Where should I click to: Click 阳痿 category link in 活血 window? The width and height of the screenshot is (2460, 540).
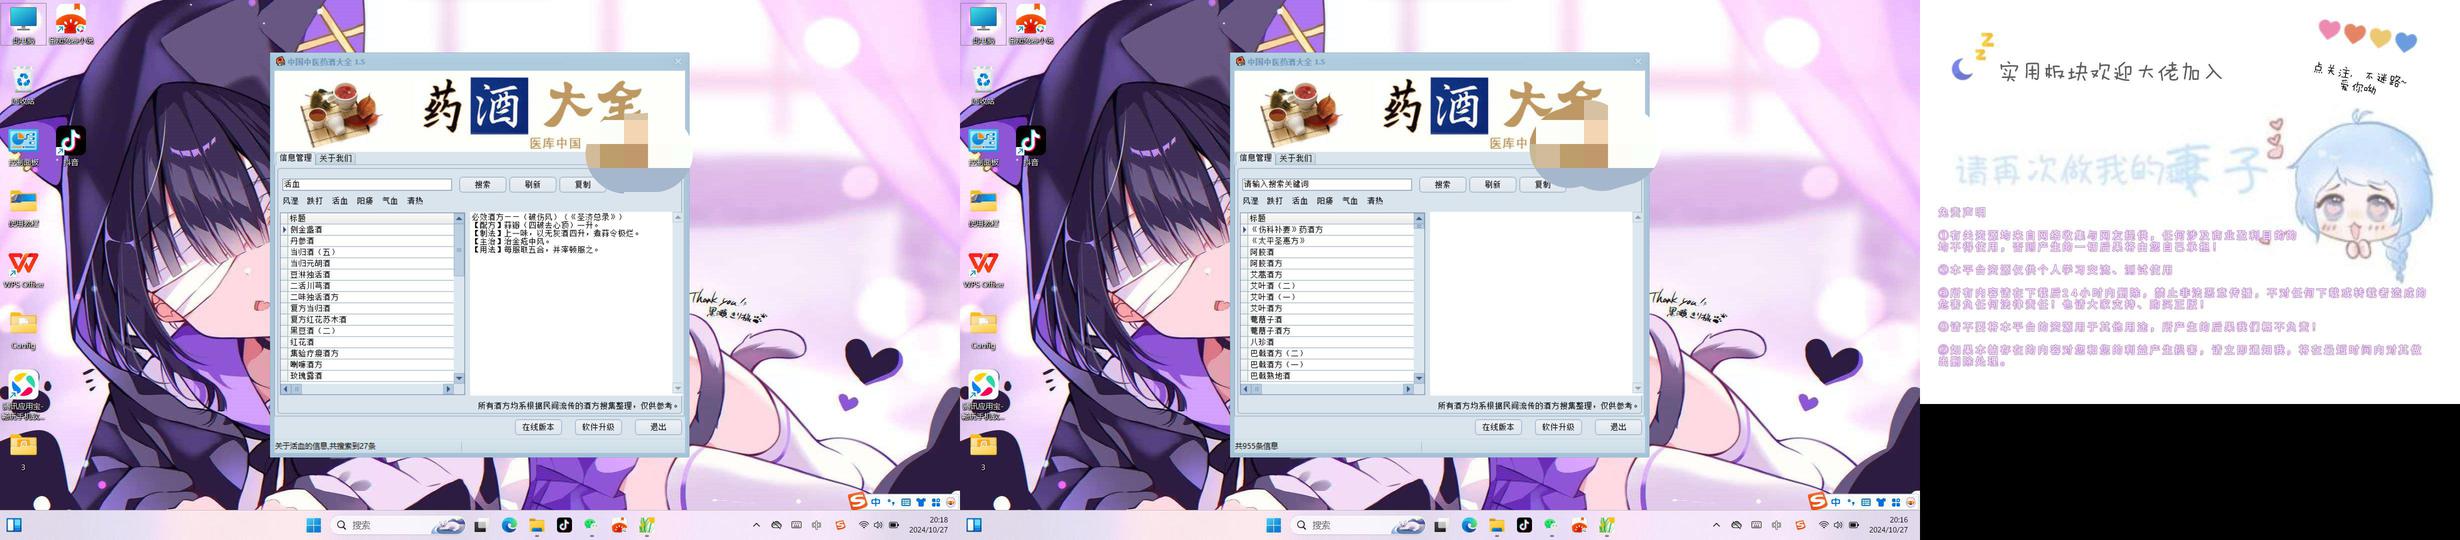pos(365,201)
